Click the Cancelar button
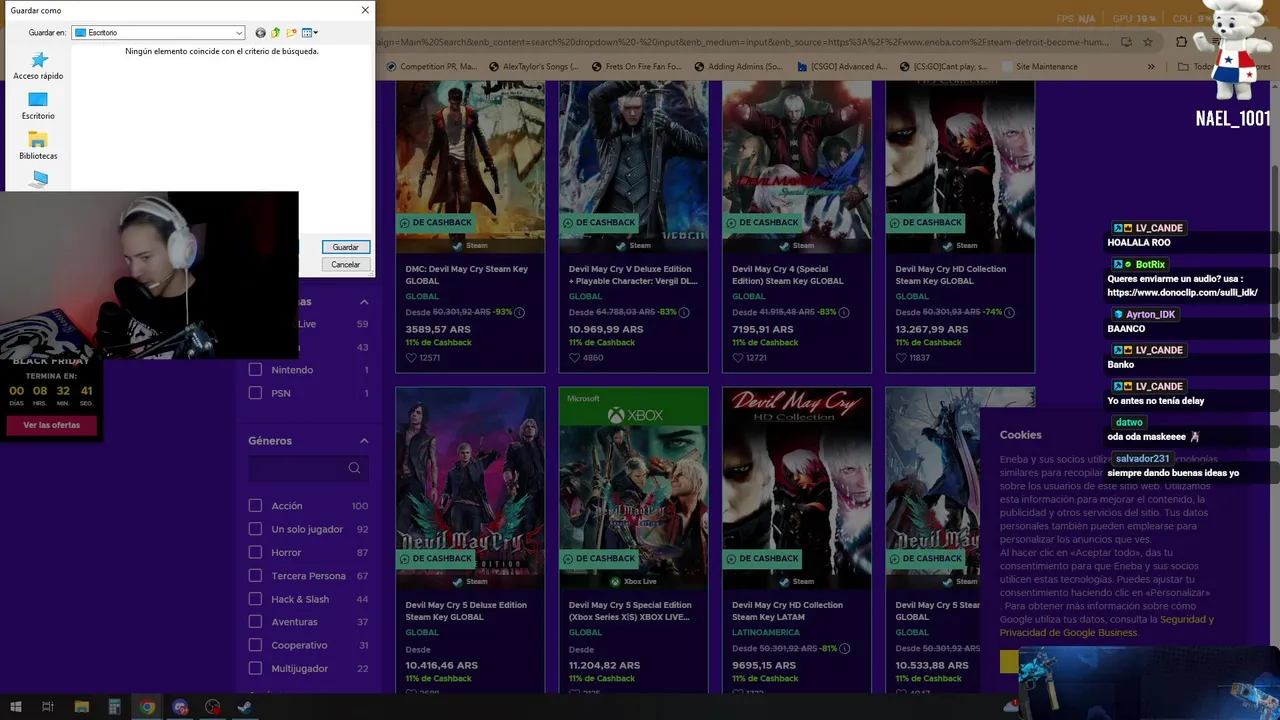Viewport: 1280px width, 720px height. (x=346, y=265)
